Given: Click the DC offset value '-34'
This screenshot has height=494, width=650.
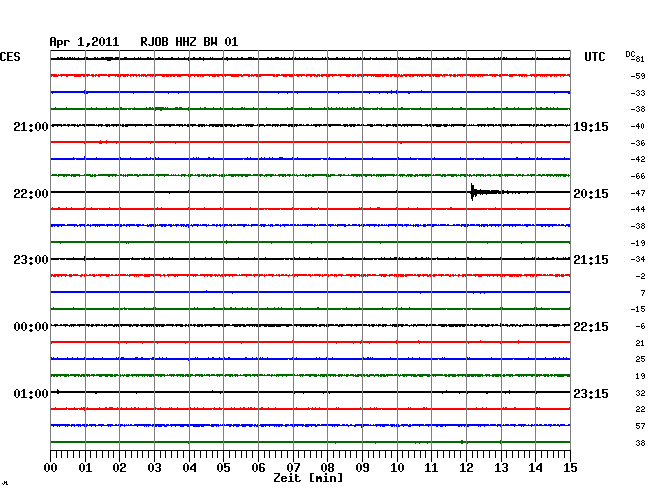Looking at the screenshot, I should (x=638, y=259).
